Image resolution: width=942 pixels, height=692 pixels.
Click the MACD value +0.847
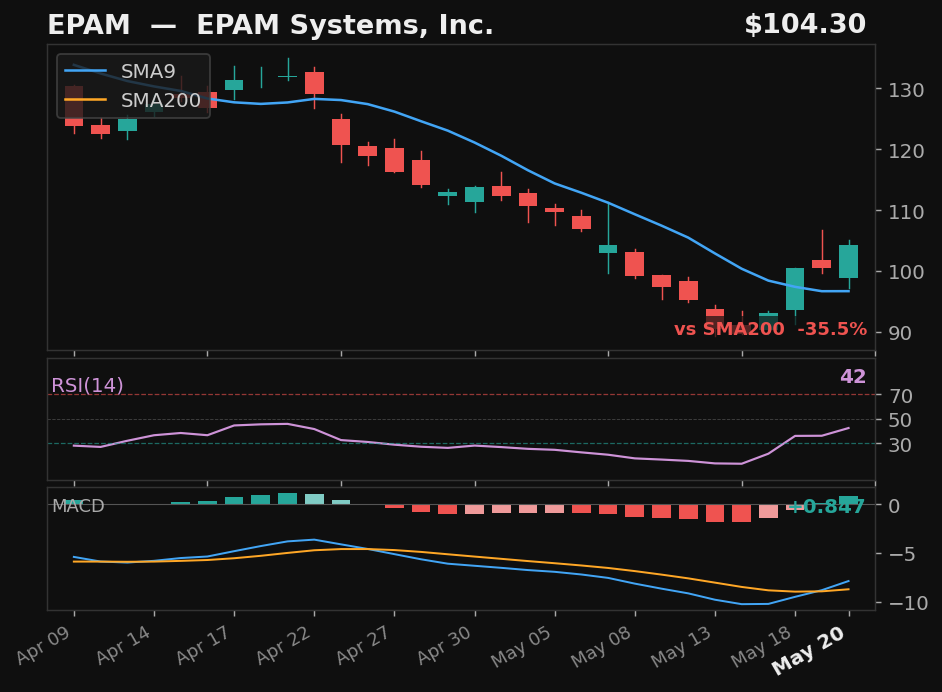pyautogui.click(x=827, y=507)
